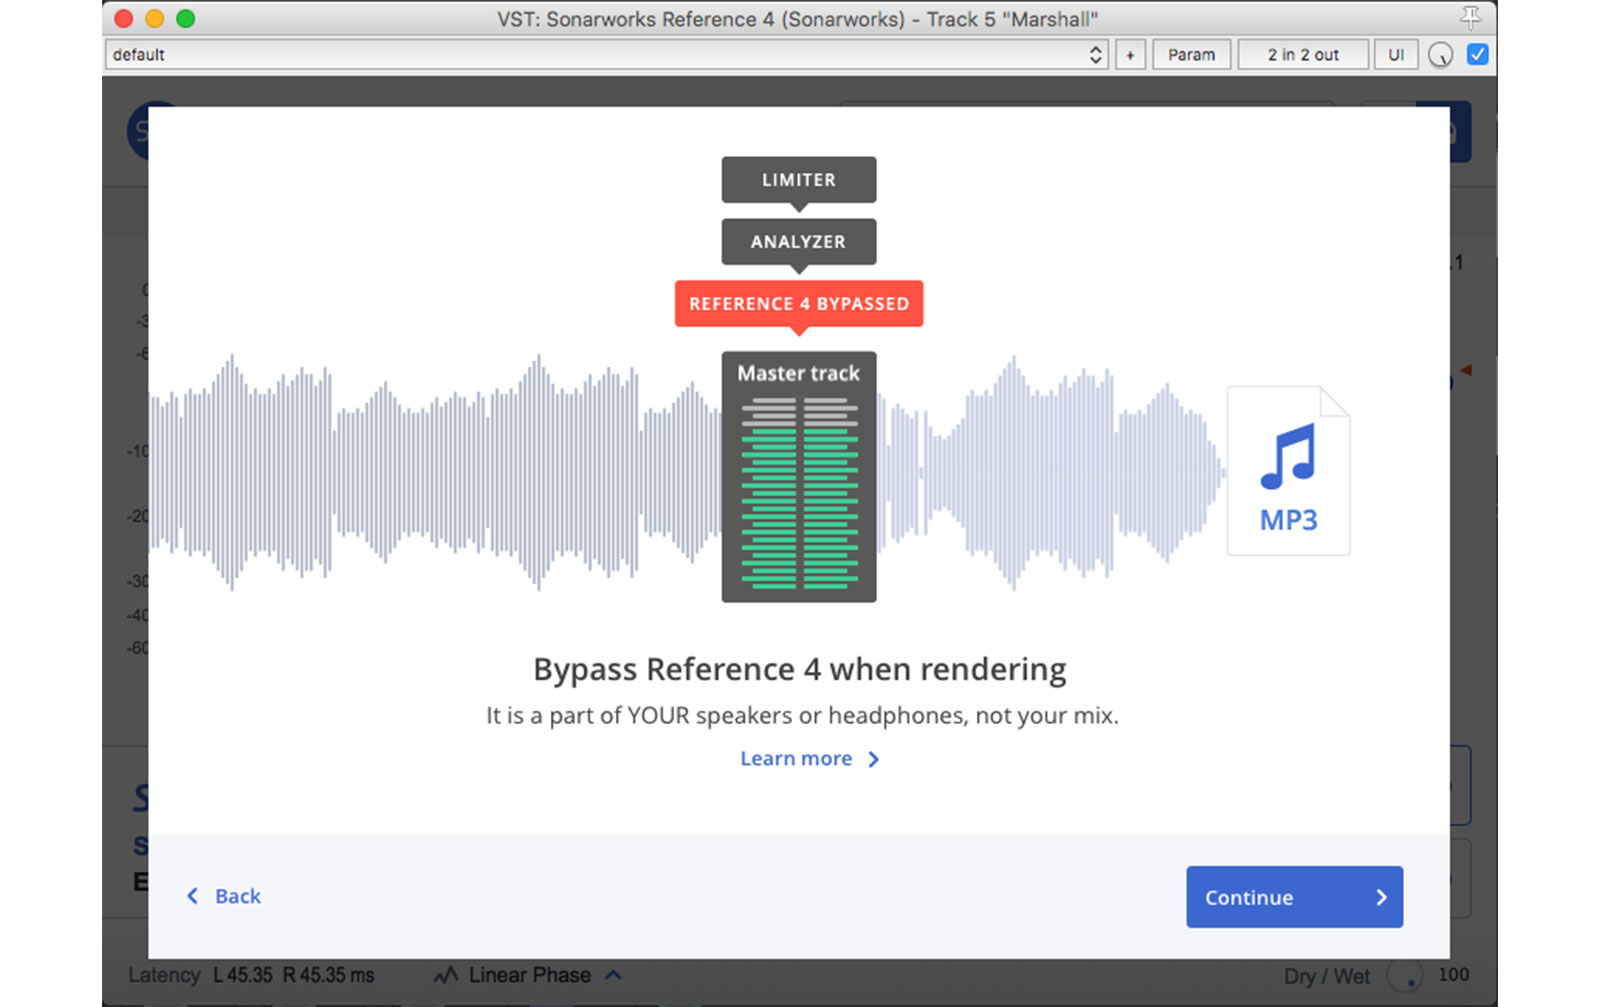
Task: Click the Continue button
Action: (x=1294, y=897)
